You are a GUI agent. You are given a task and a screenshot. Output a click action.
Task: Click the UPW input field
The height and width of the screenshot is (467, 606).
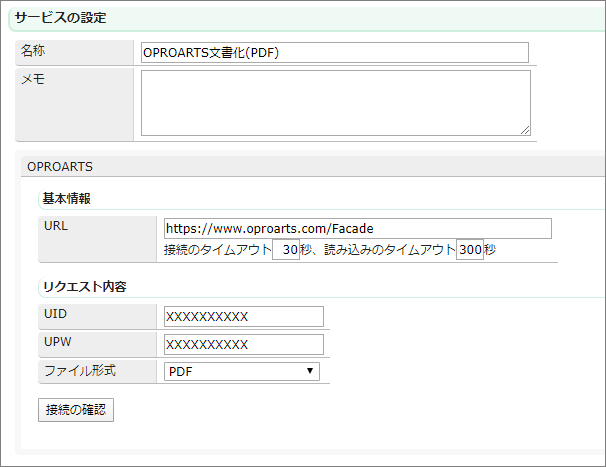(243, 345)
